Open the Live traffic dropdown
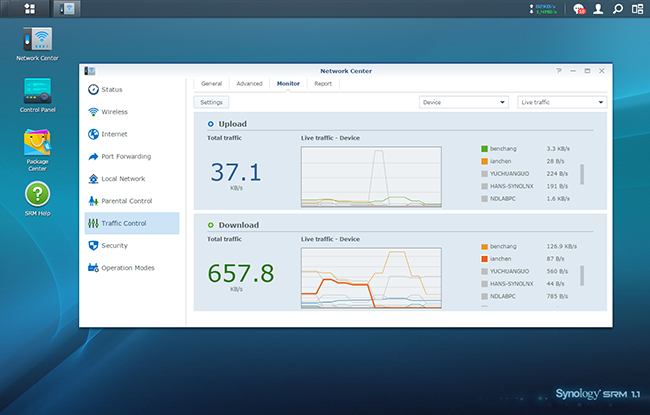This screenshot has width=650, height=415. click(x=561, y=102)
